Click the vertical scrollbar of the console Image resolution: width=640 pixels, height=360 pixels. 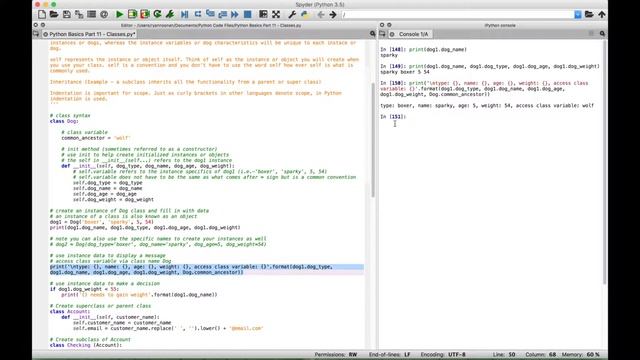pos(604,162)
